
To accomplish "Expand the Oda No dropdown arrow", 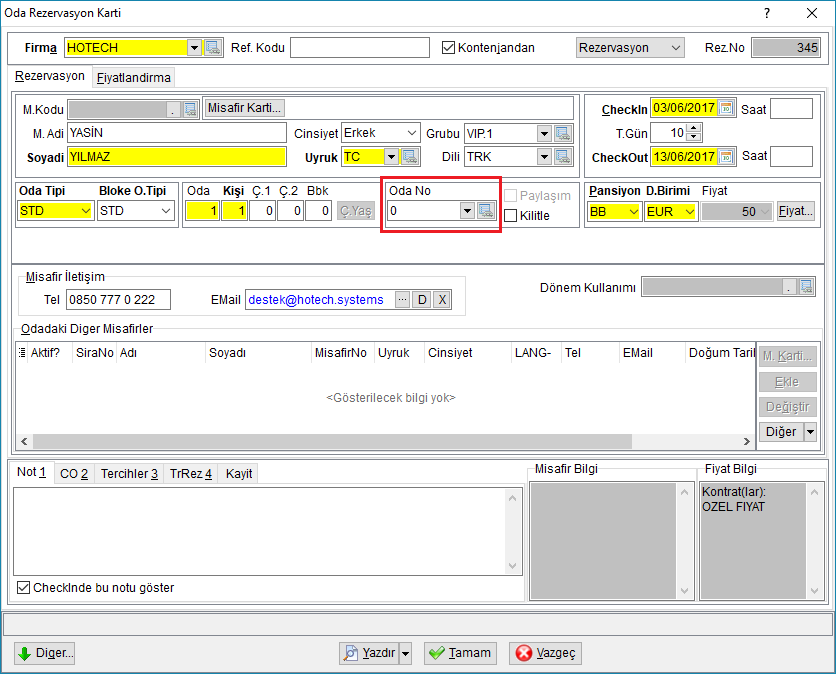I will click(x=468, y=211).
